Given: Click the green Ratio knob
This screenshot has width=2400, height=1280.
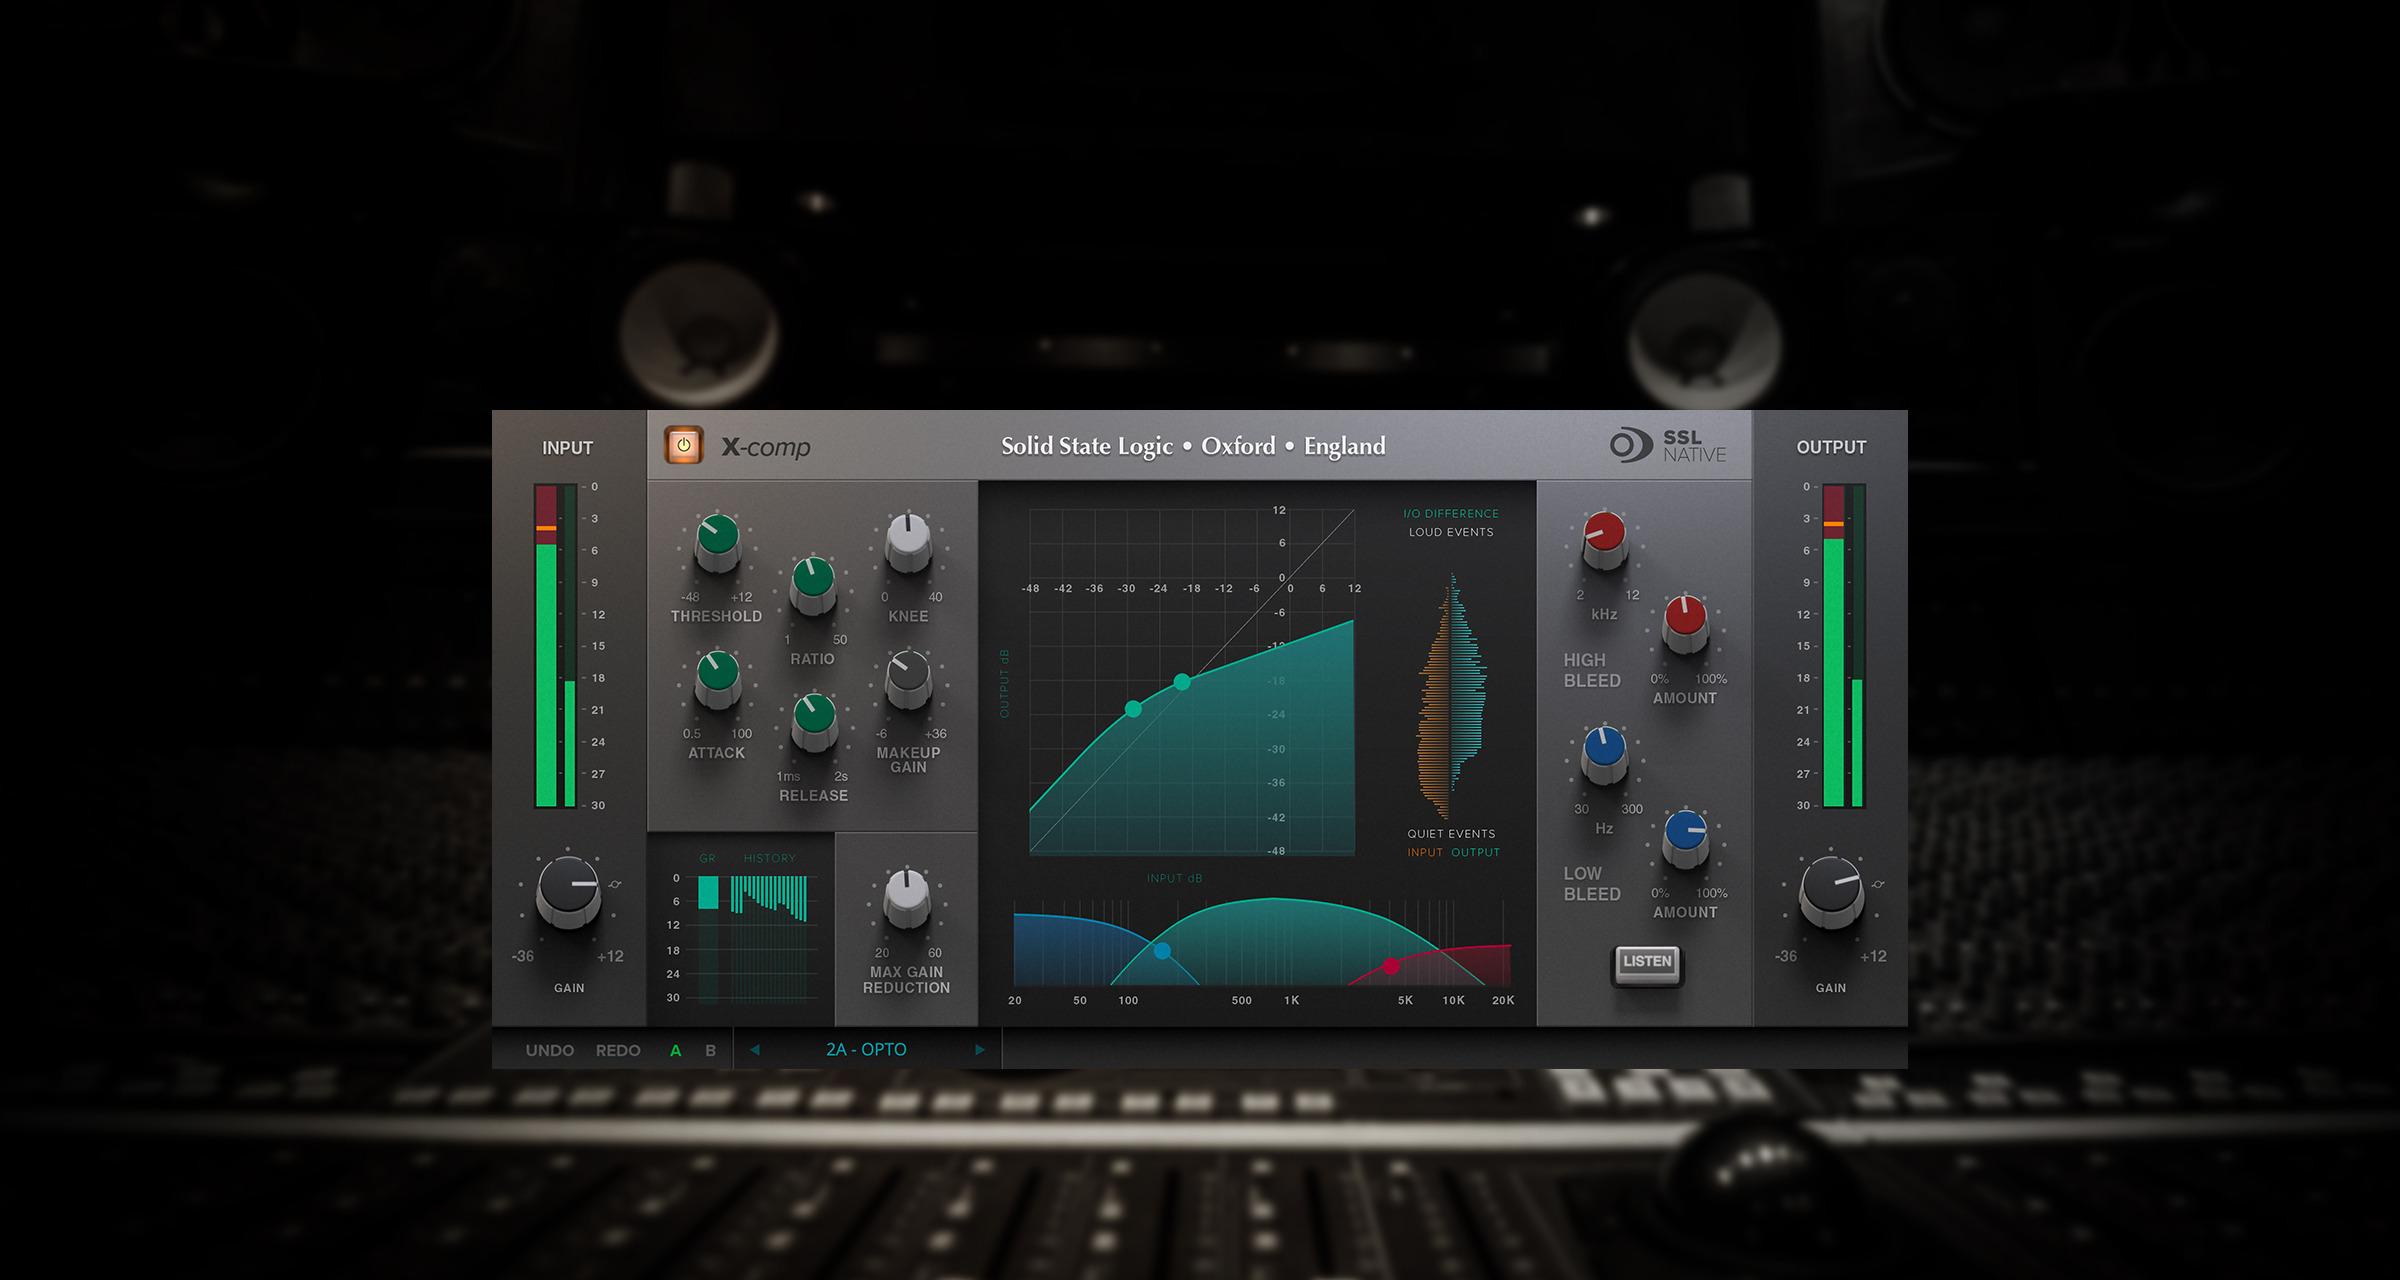Looking at the screenshot, I should click(813, 585).
